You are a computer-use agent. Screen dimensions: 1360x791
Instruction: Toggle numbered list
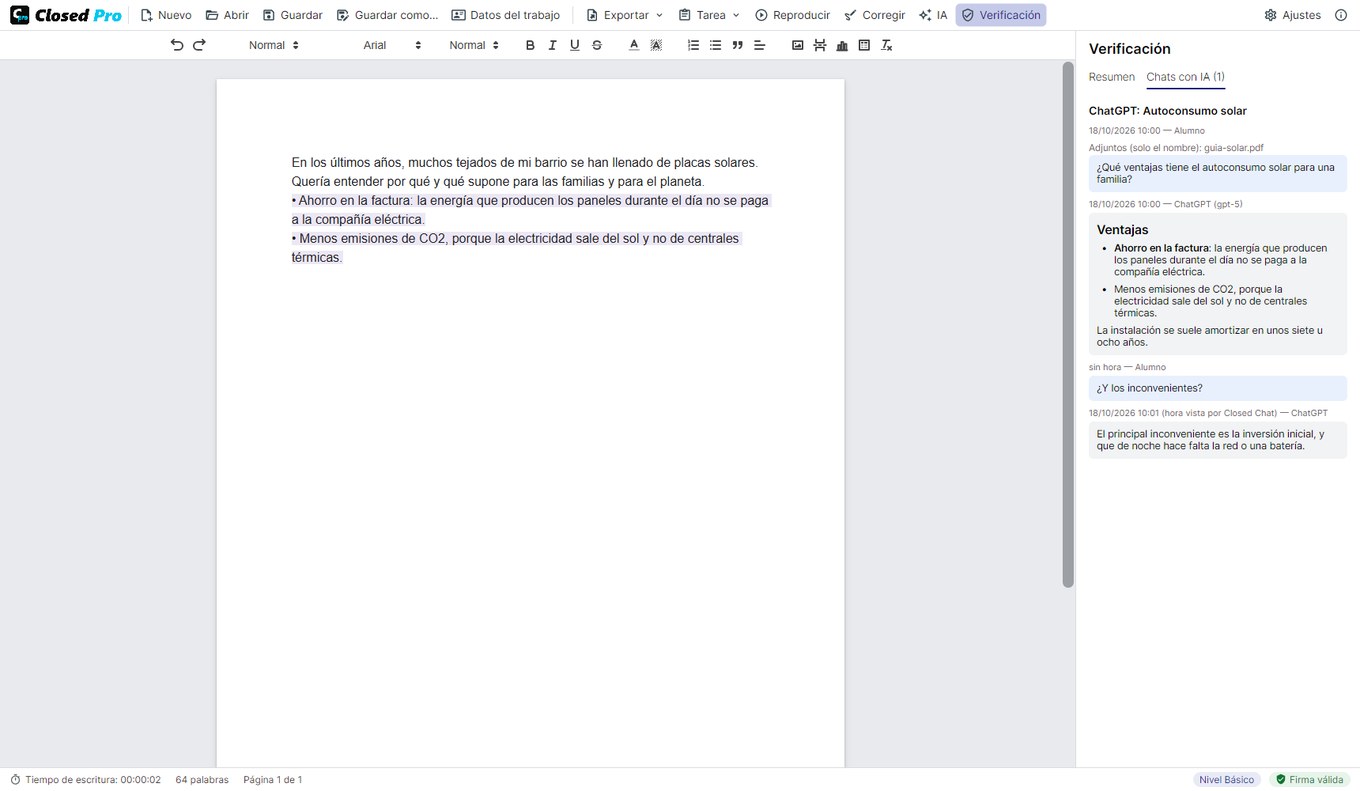(693, 45)
